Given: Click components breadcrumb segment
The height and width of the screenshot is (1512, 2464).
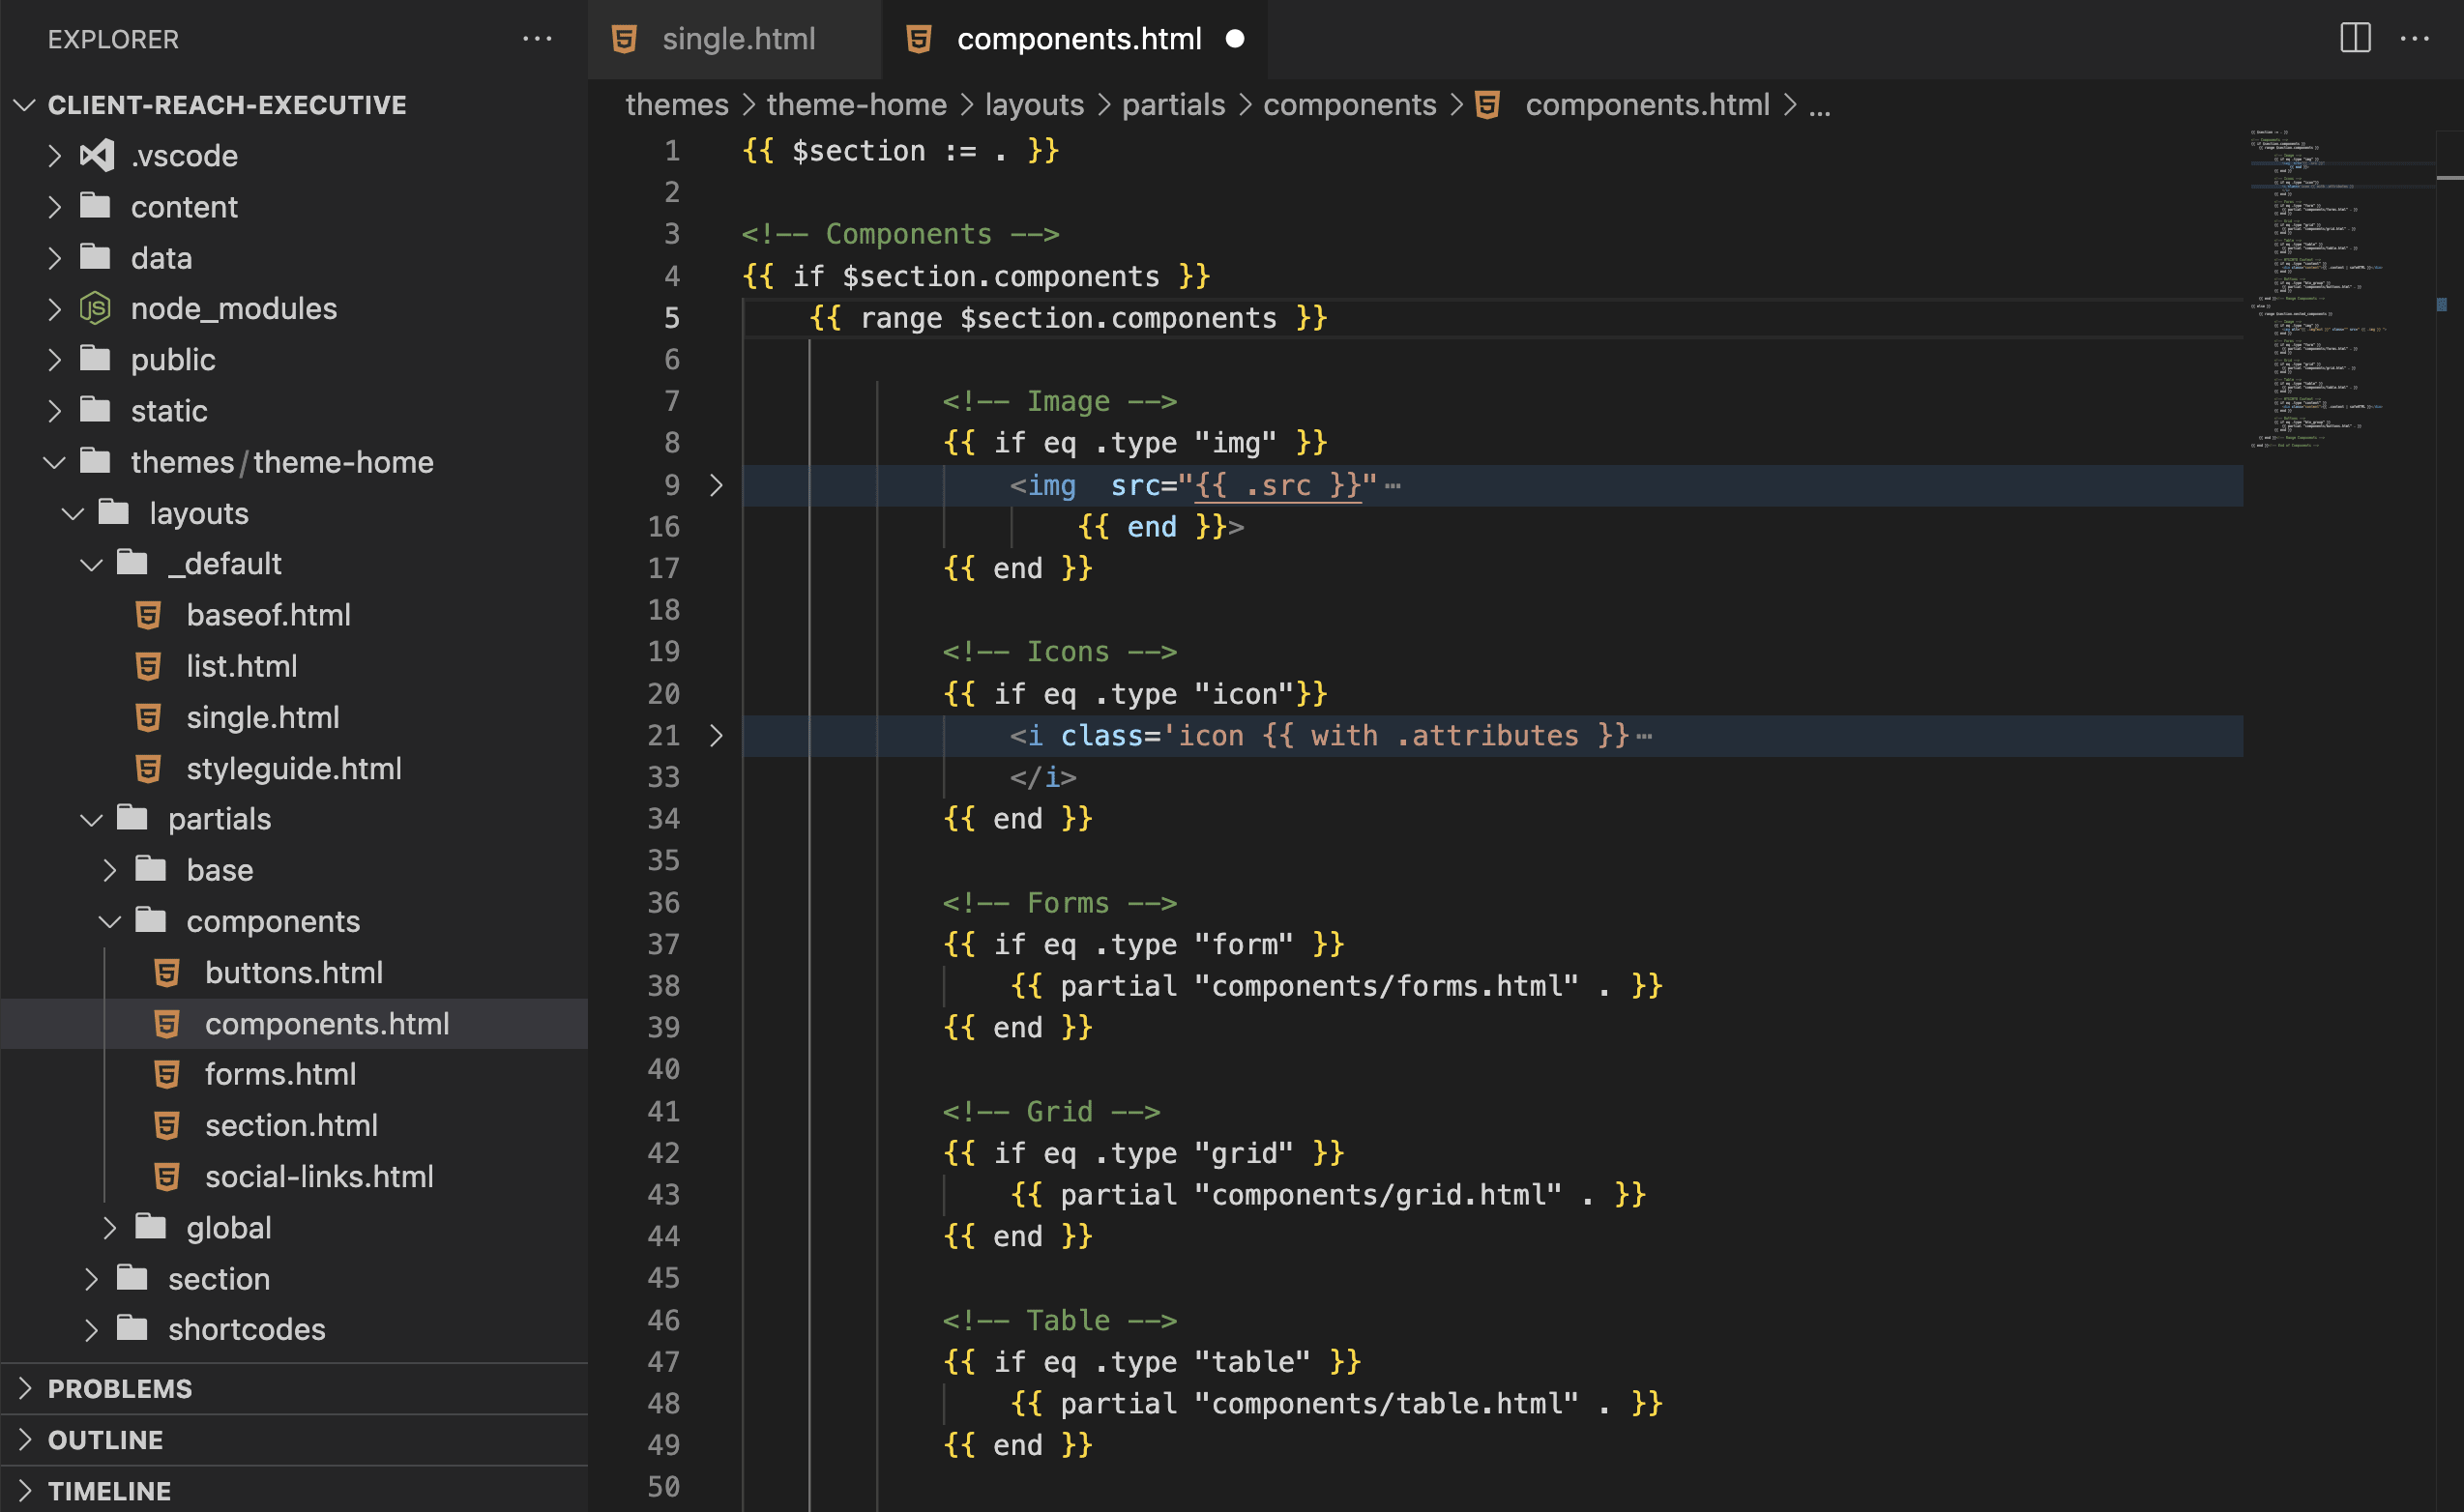Looking at the screenshot, I should tap(1349, 104).
